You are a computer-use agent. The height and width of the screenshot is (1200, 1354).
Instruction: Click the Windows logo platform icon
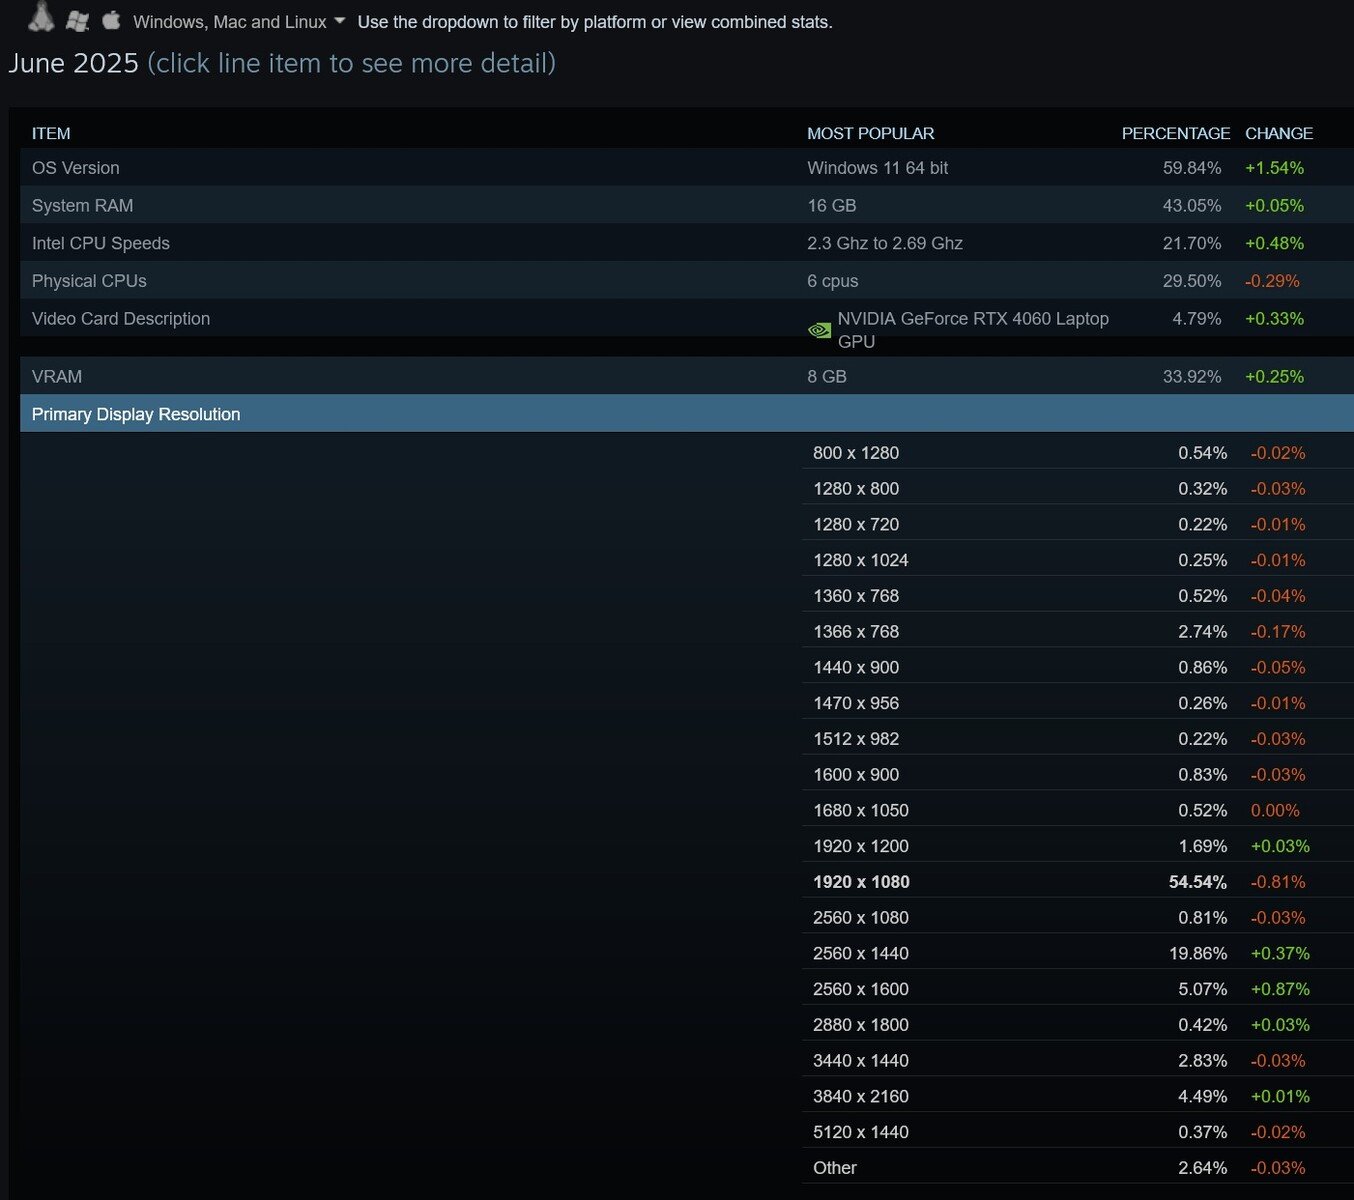pyautogui.click(x=77, y=20)
